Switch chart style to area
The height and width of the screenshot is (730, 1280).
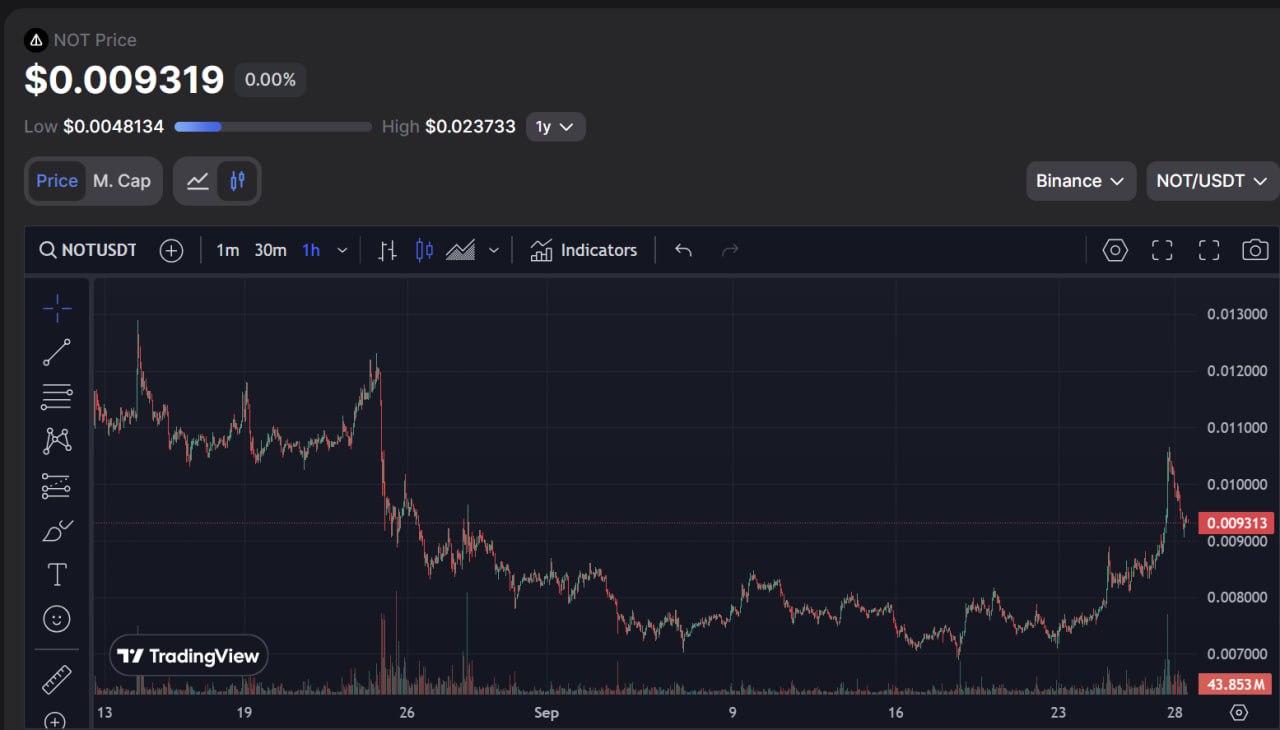[x=460, y=250]
